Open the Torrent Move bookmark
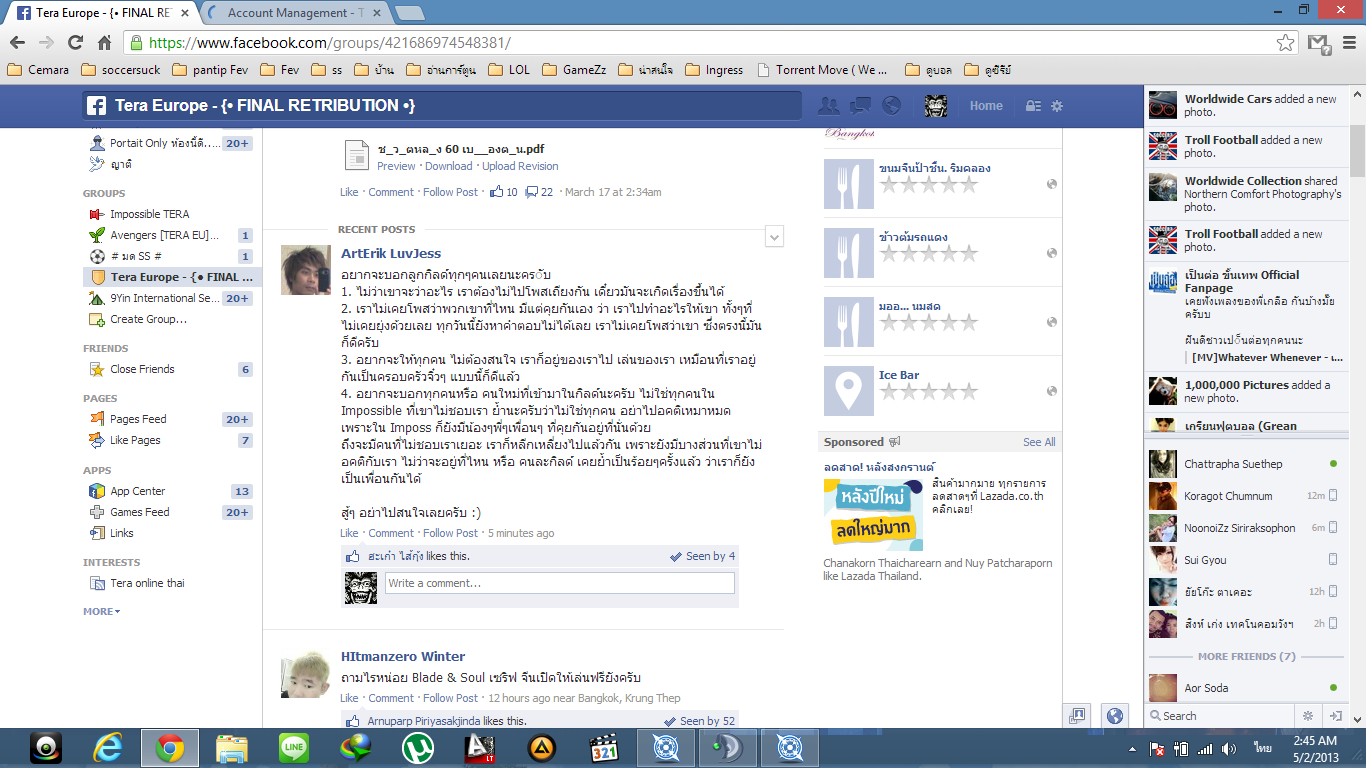Screen dimensions: 1366x768 coord(823,70)
